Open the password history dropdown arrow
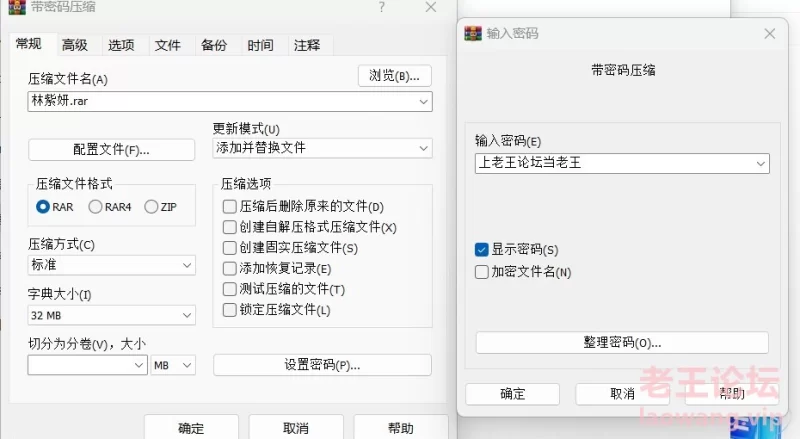 point(760,164)
